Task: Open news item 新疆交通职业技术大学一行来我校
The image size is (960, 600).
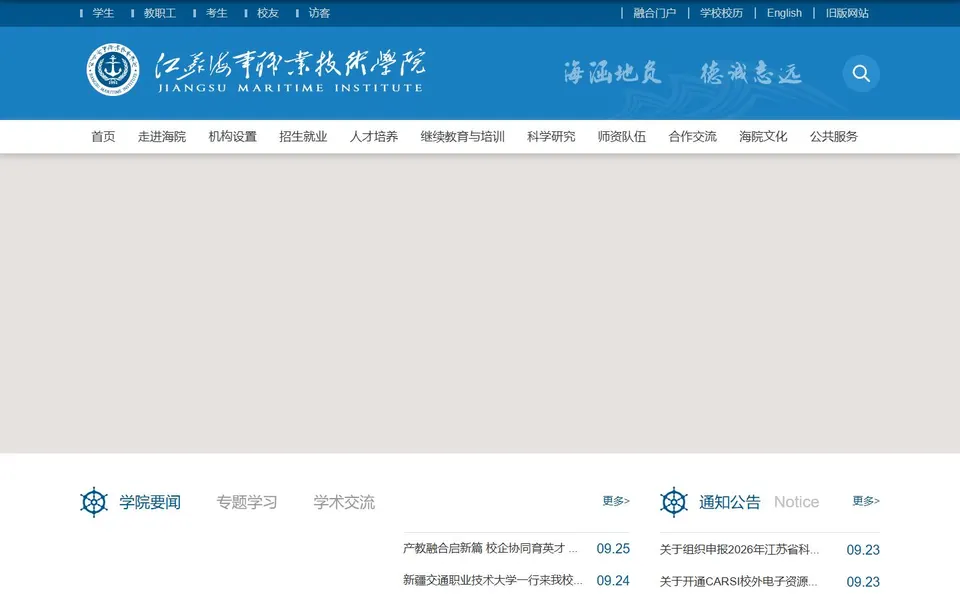Action: click(x=492, y=580)
